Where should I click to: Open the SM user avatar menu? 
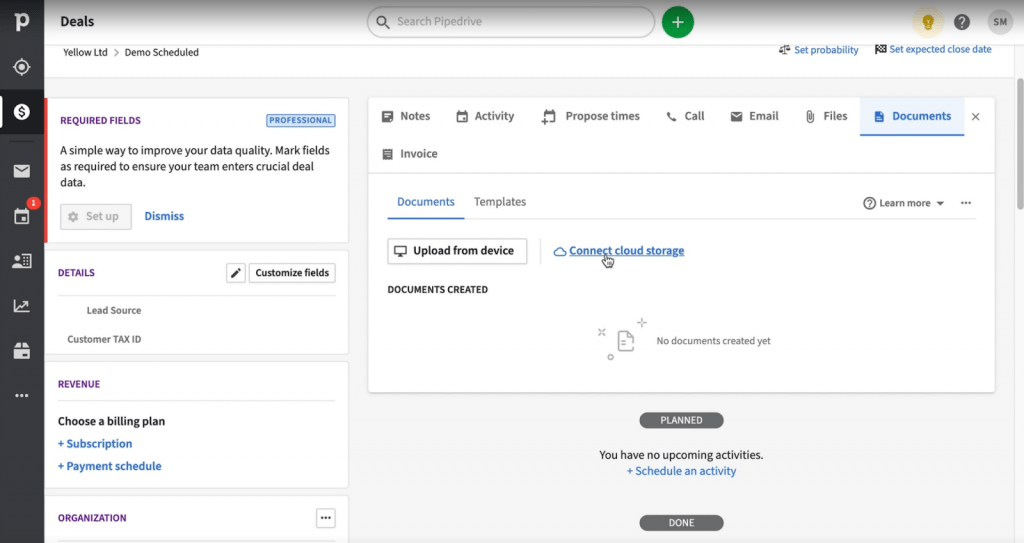pos(1000,22)
